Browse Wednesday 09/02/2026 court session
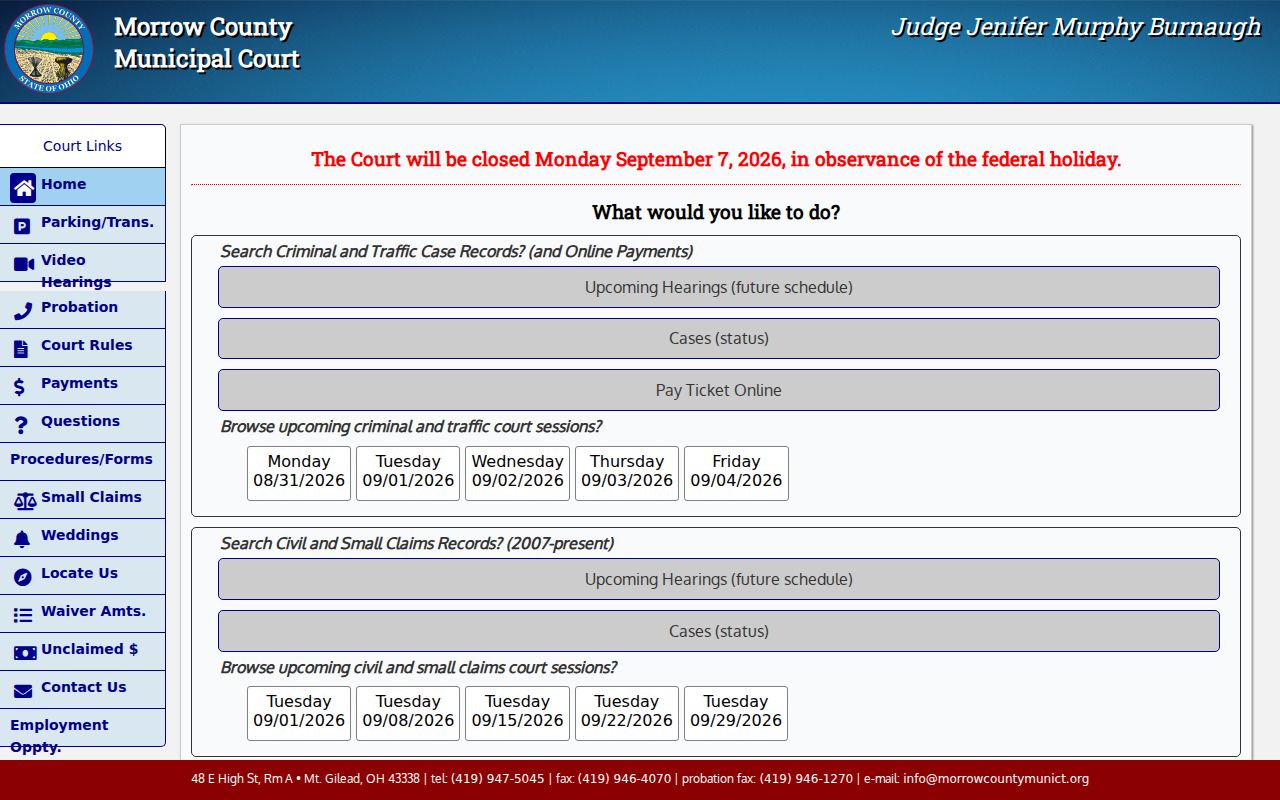The height and width of the screenshot is (800, 1280). 517,473
